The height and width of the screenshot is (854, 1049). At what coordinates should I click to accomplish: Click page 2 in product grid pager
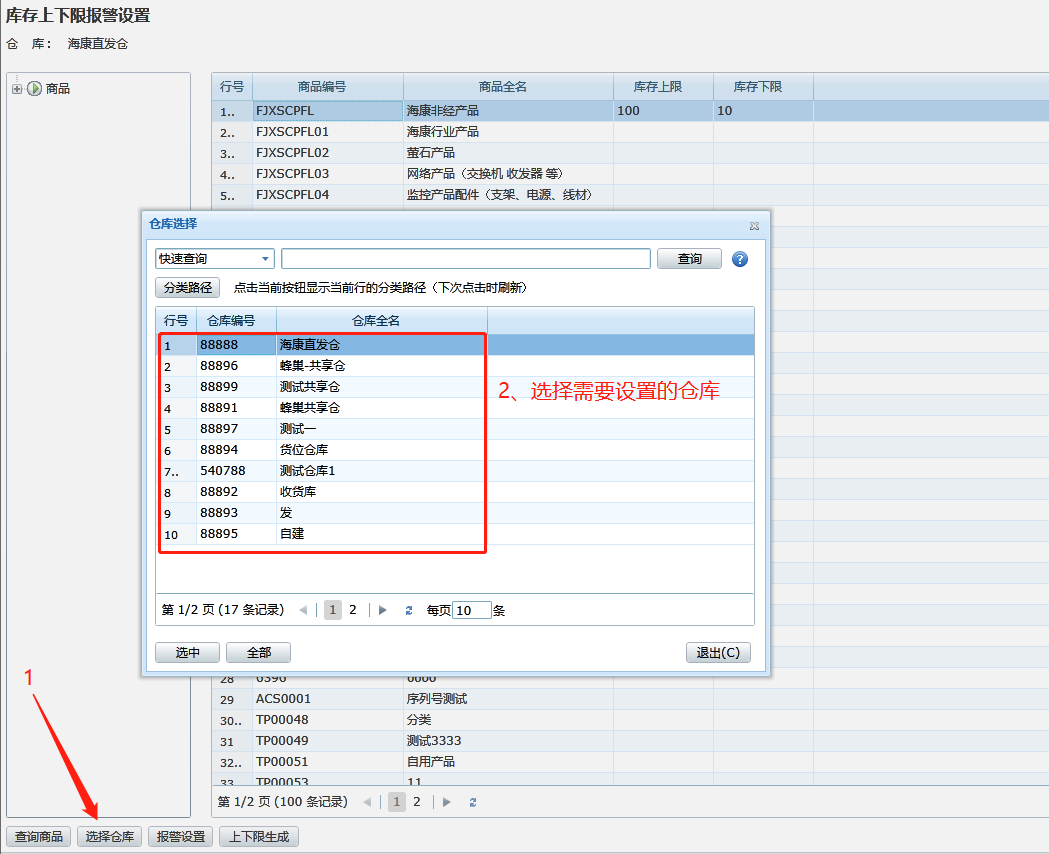[417, 802]
